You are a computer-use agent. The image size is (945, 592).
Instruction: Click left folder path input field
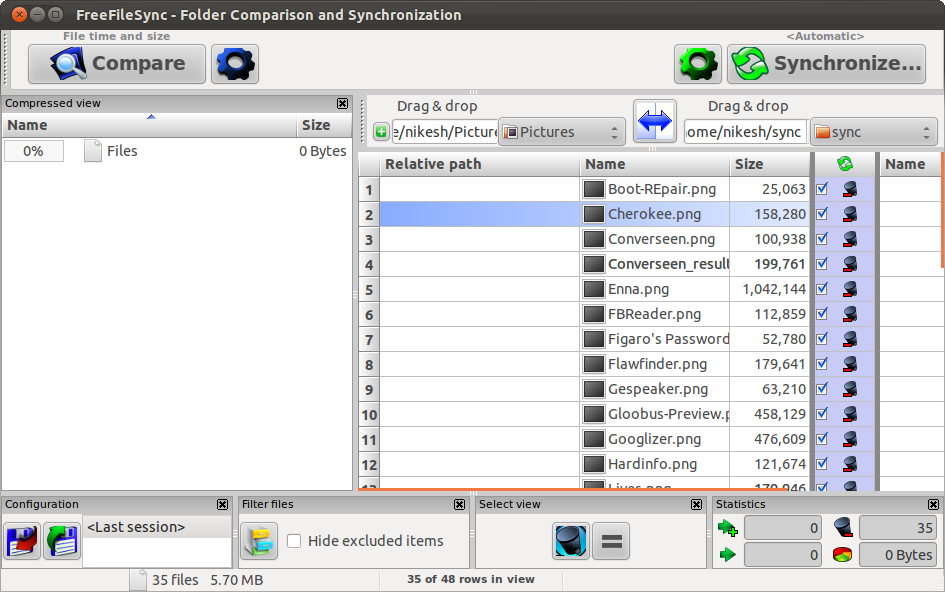coord(445,132)
